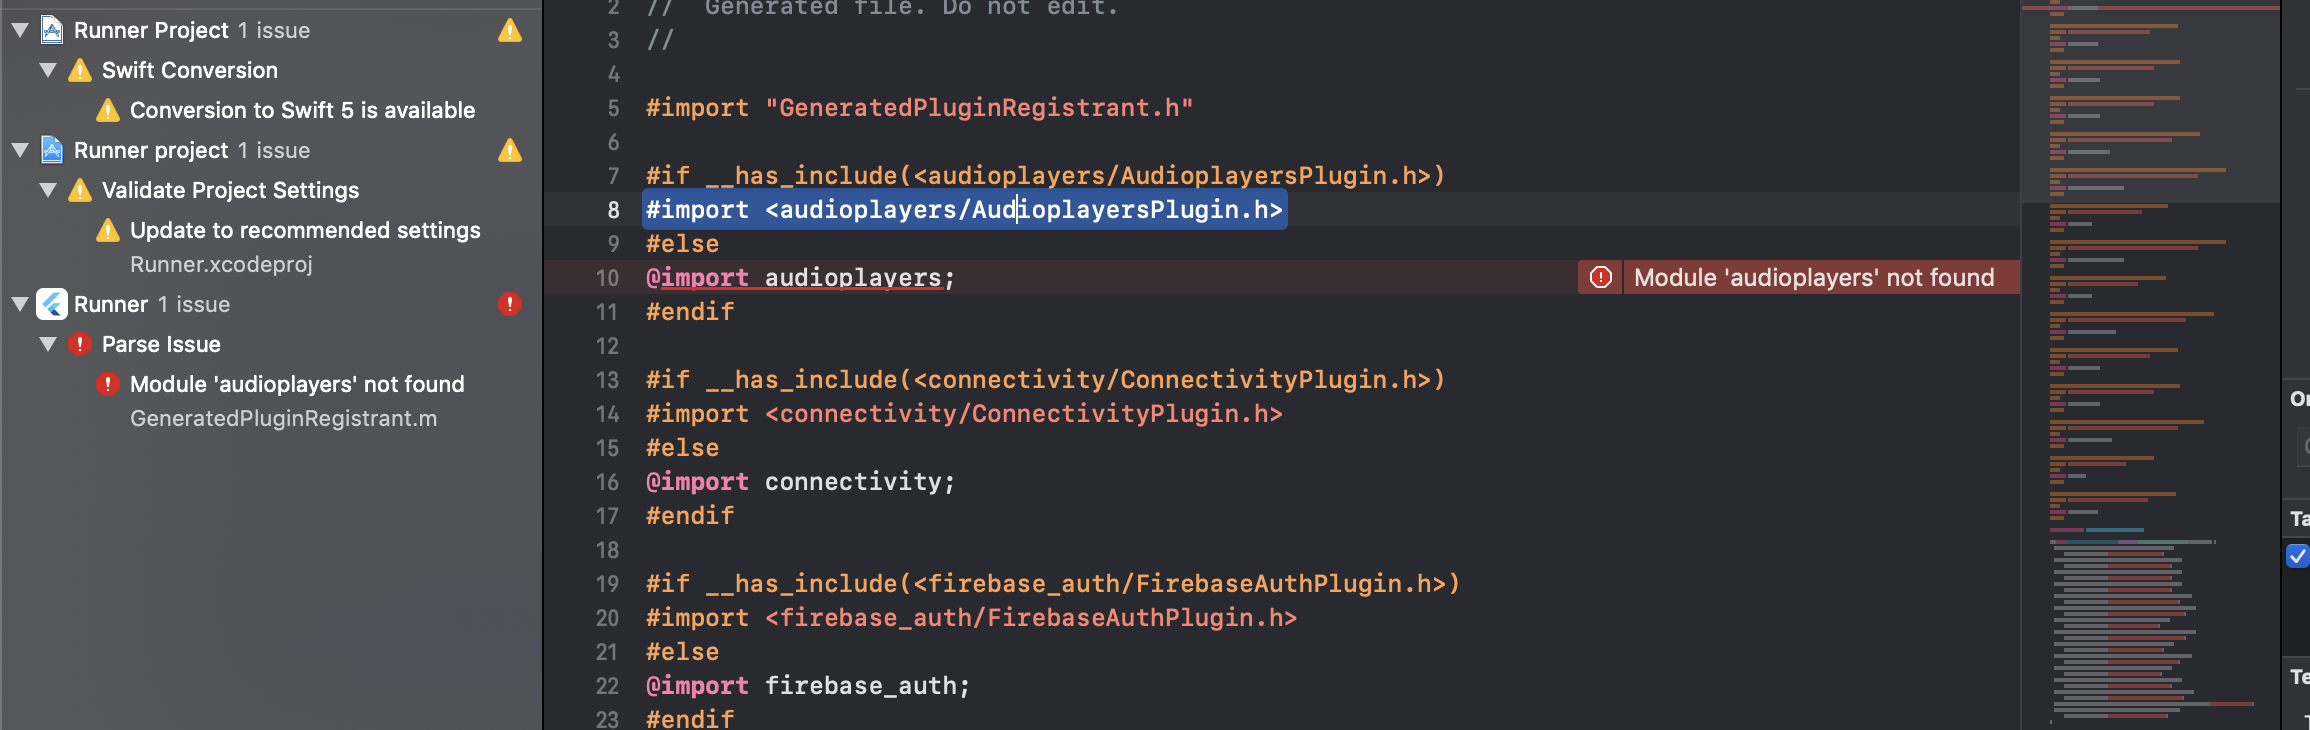Click warning icon beside Validate Project Settings
This screenshot has height=730, width=2310.
[79, 190]
